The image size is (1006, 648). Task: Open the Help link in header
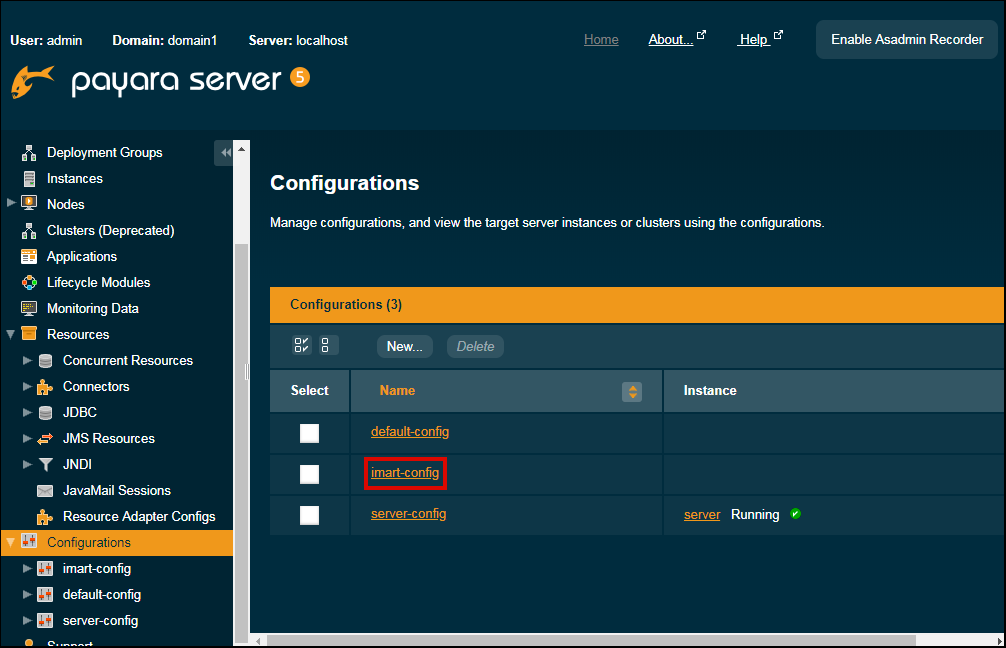(x=754, y=40)
